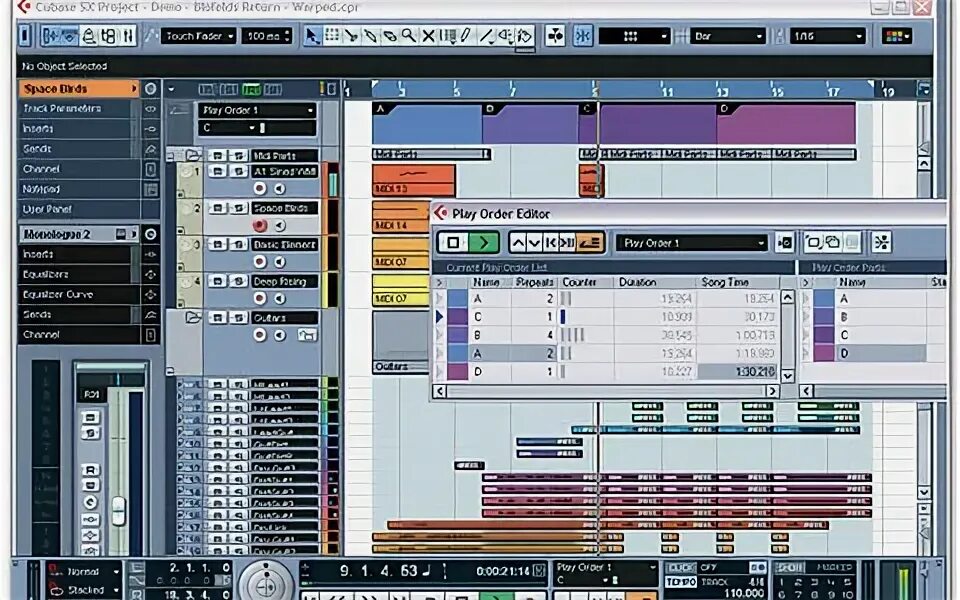
Task: Solo the Basic Element track
Action: point(239,244)
